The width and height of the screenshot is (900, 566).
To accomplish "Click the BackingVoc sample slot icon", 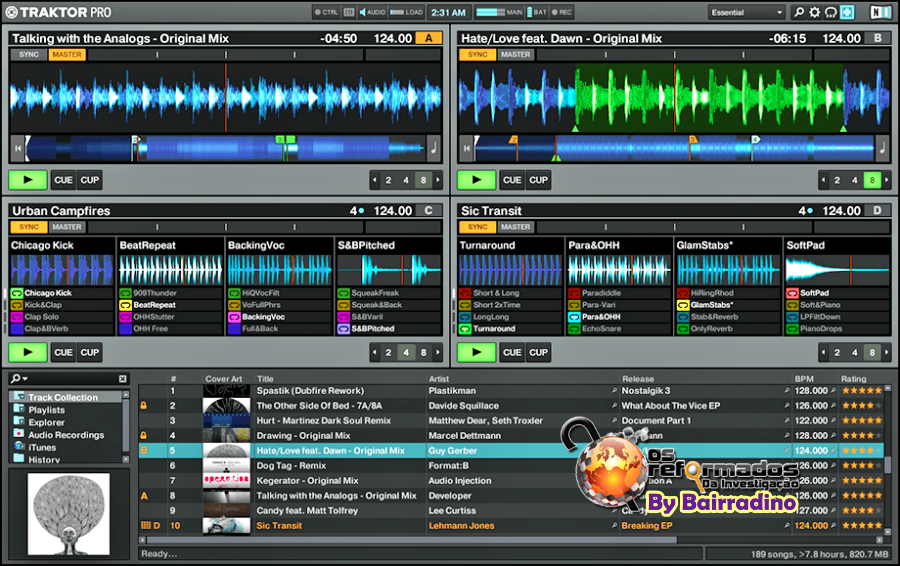I will pos(234,317).
